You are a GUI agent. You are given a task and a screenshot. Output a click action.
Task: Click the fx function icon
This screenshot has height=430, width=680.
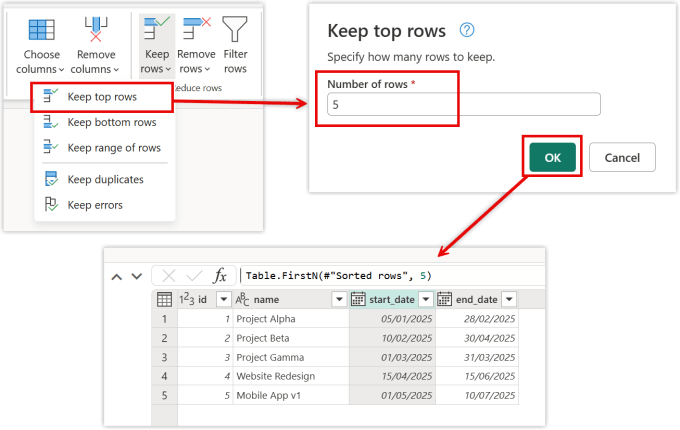pyautogui.click(x=220, y=276)
